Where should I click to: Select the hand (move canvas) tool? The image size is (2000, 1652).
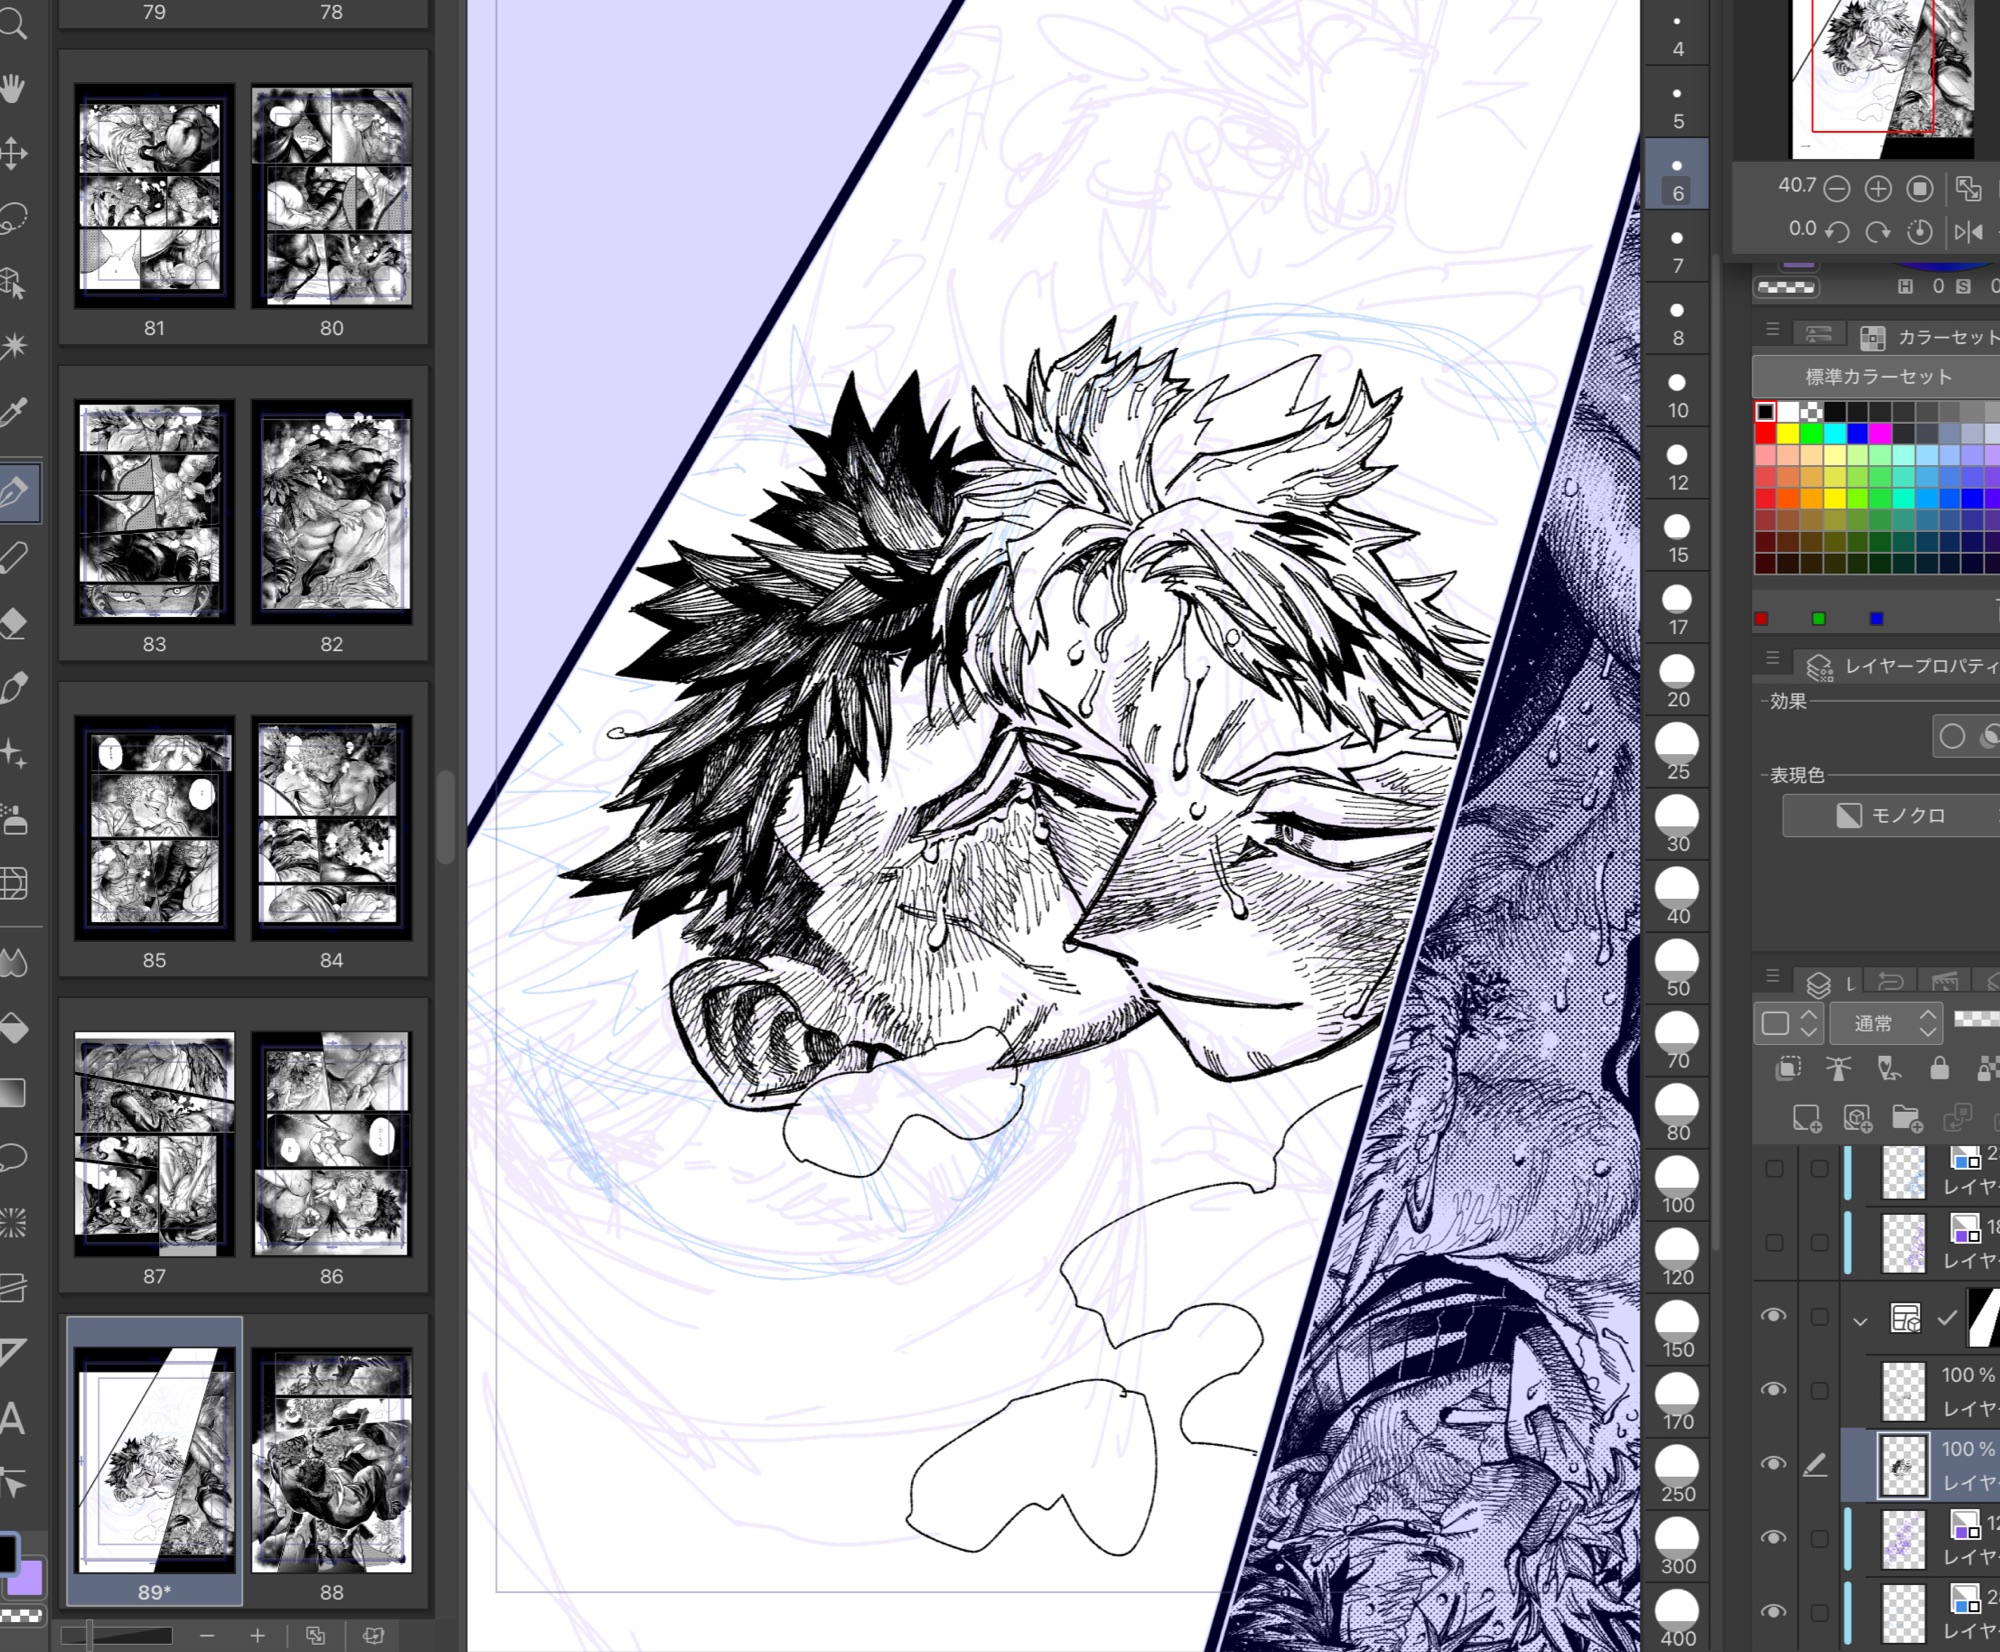(13, 89)
